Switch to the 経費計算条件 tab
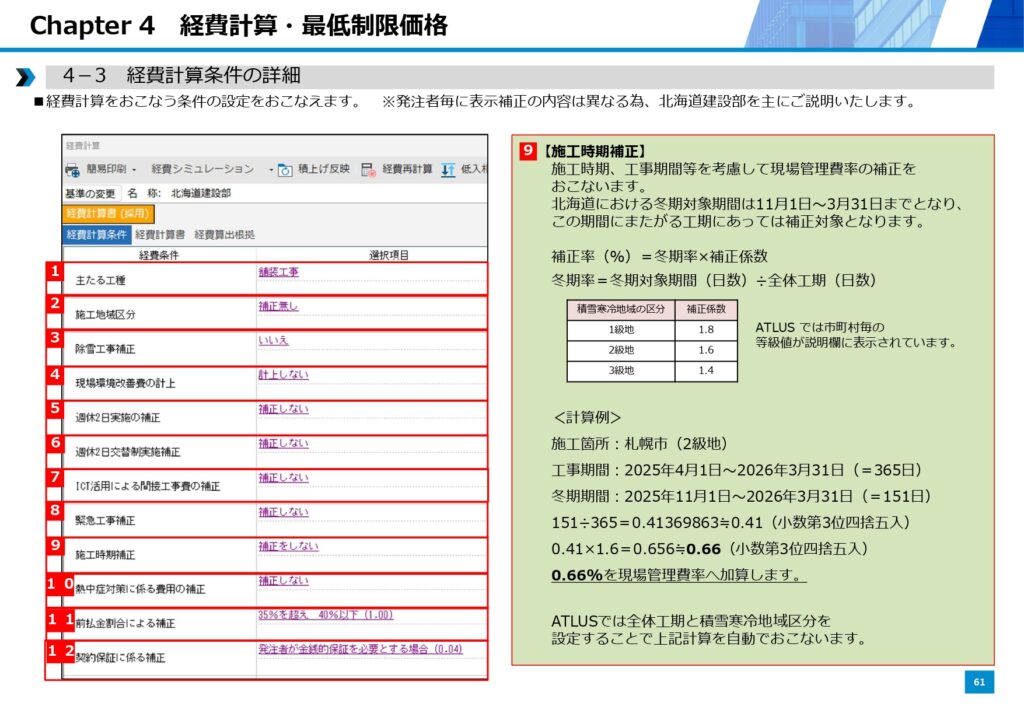The width and height of the screenshot is (1024, 724). 97,234
